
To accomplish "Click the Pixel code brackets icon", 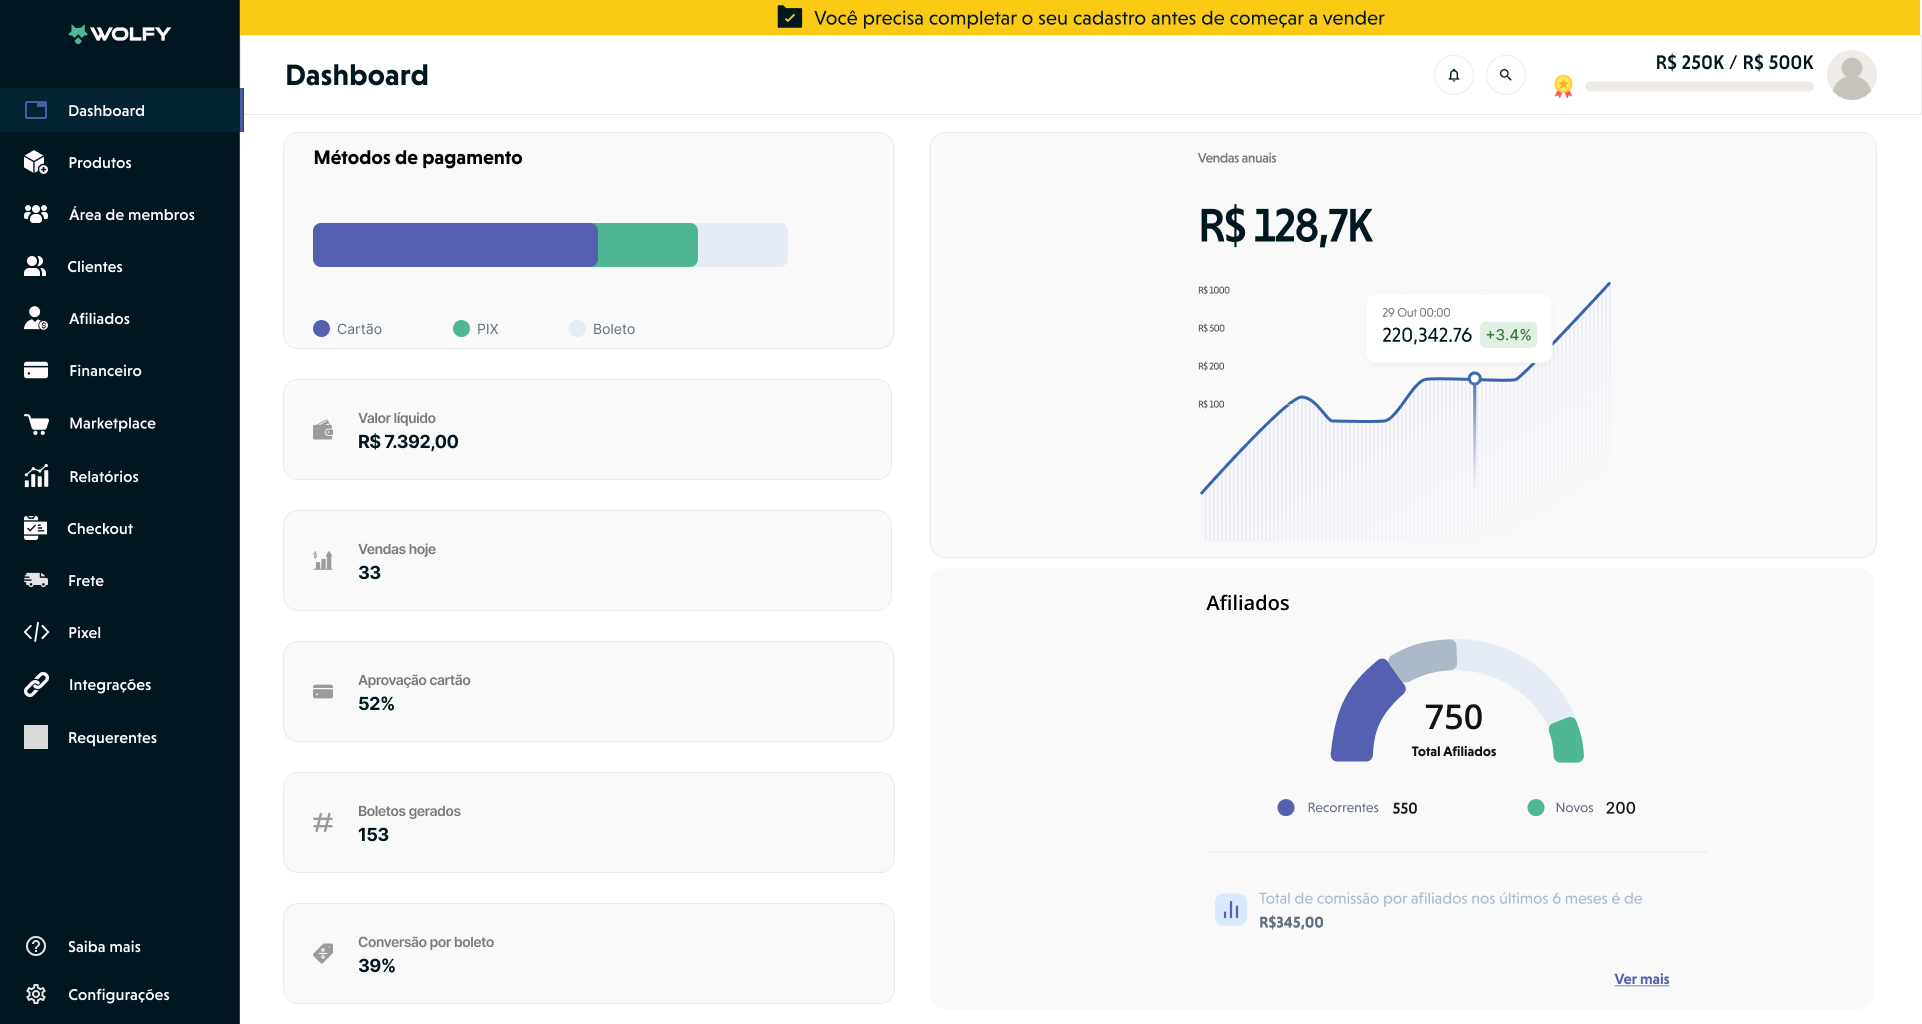I will click(x=36, y=632).
